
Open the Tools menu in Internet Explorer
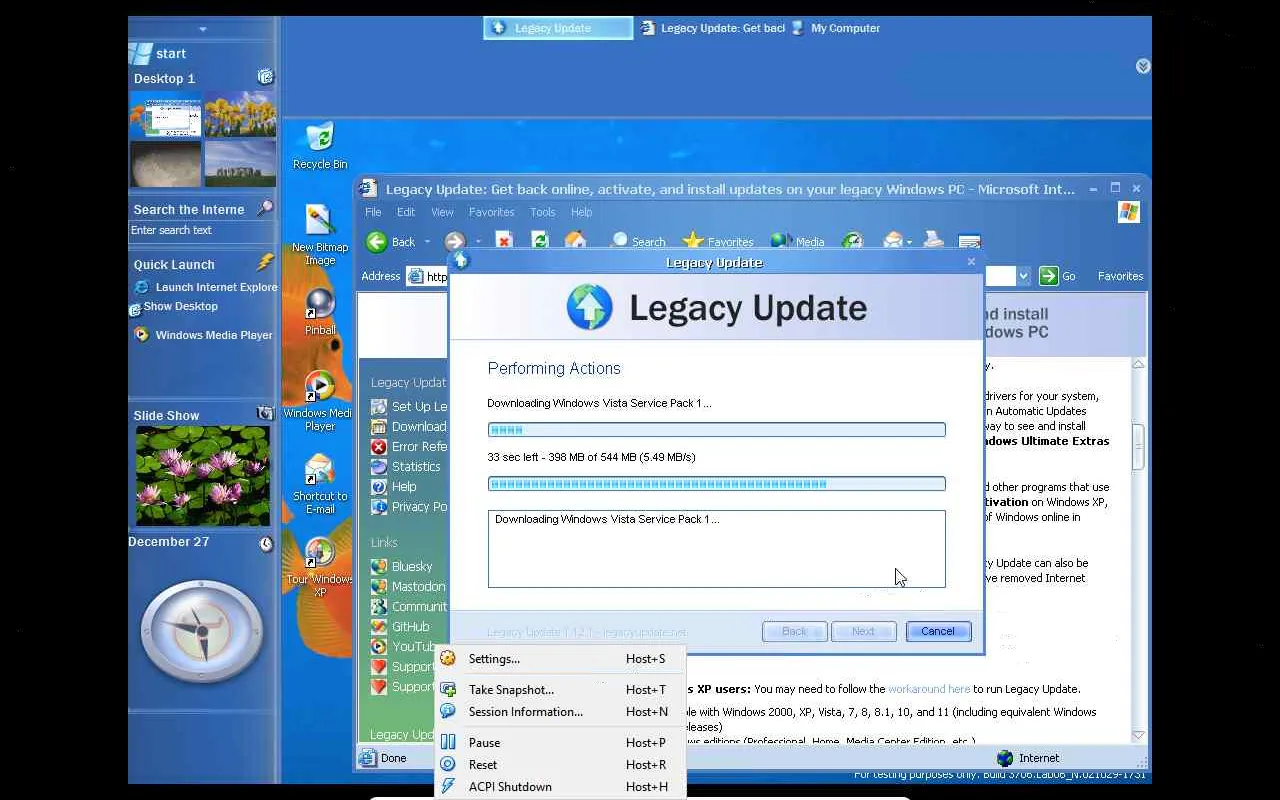(543, 212)
